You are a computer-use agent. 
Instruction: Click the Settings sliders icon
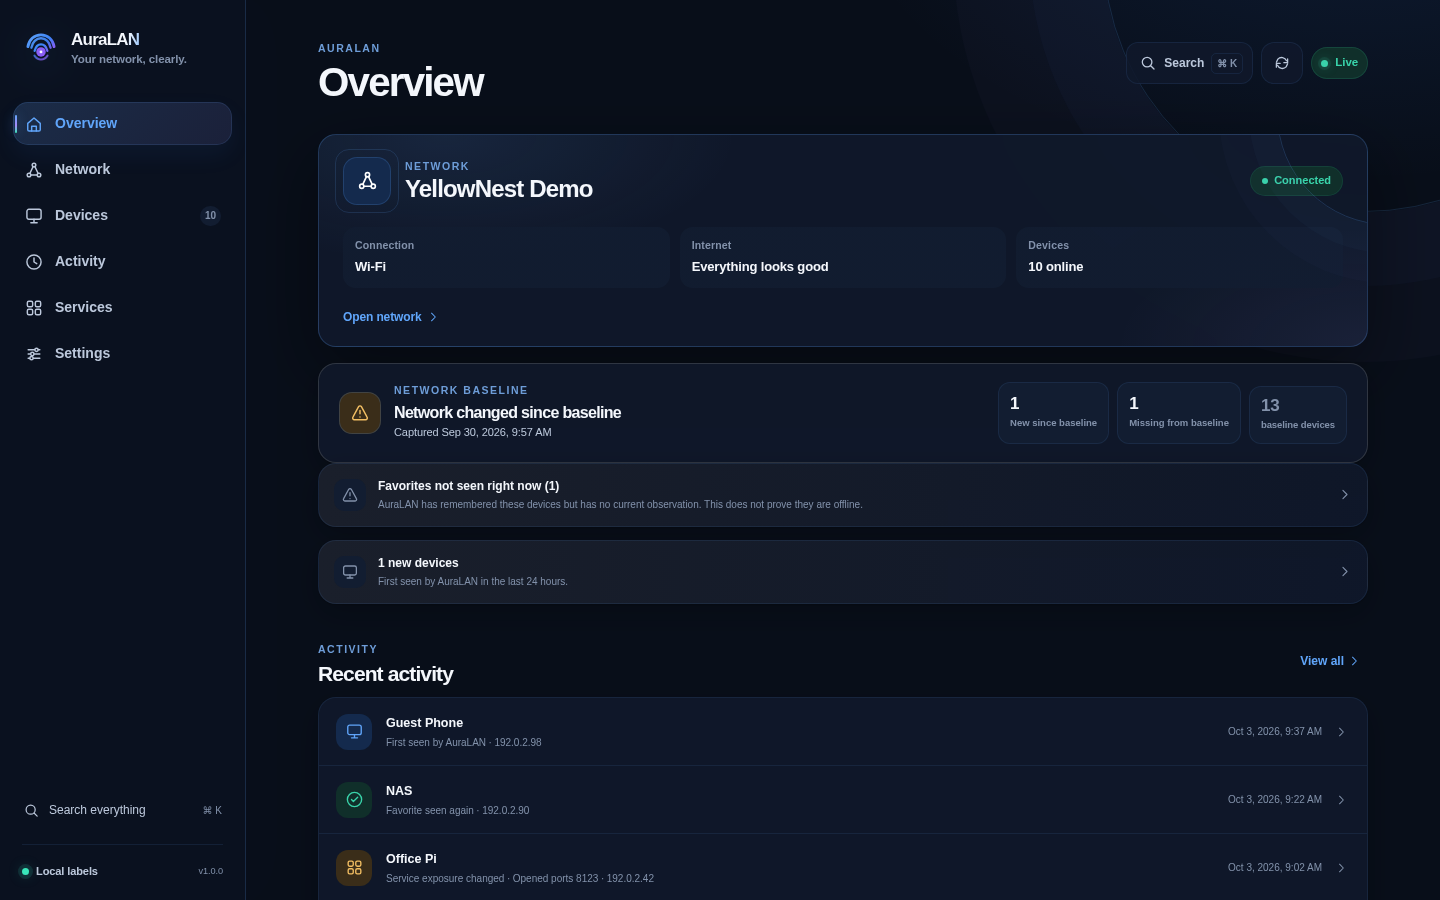34,354
